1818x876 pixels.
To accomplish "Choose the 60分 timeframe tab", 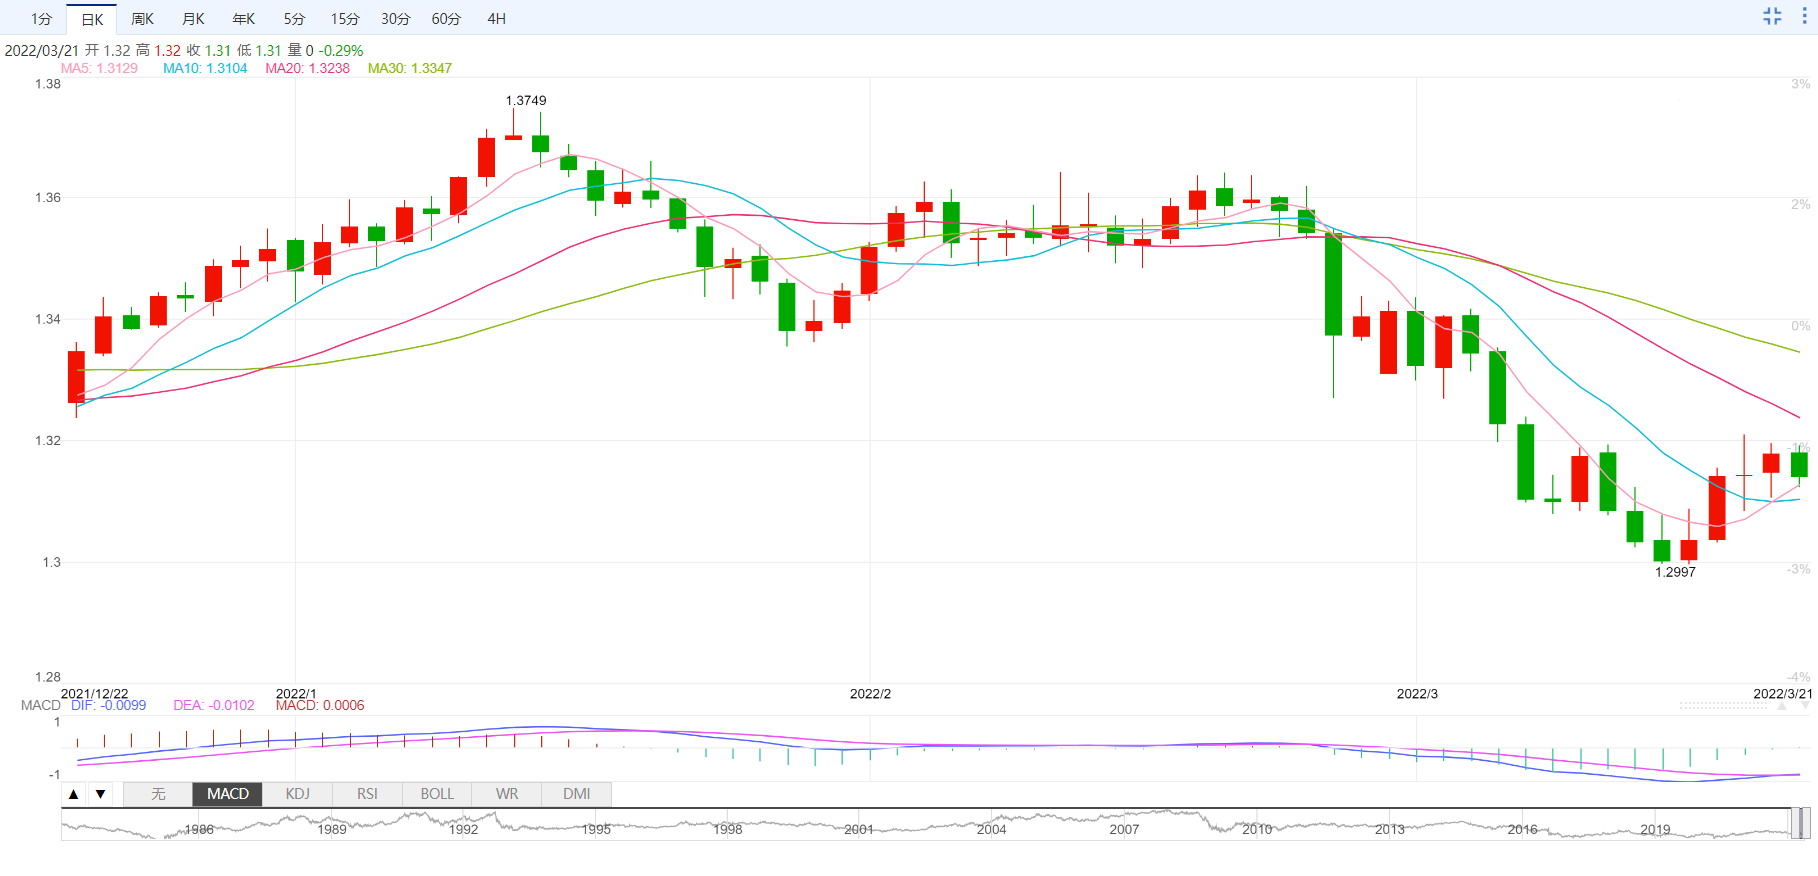I will click(x=446, y=19).
